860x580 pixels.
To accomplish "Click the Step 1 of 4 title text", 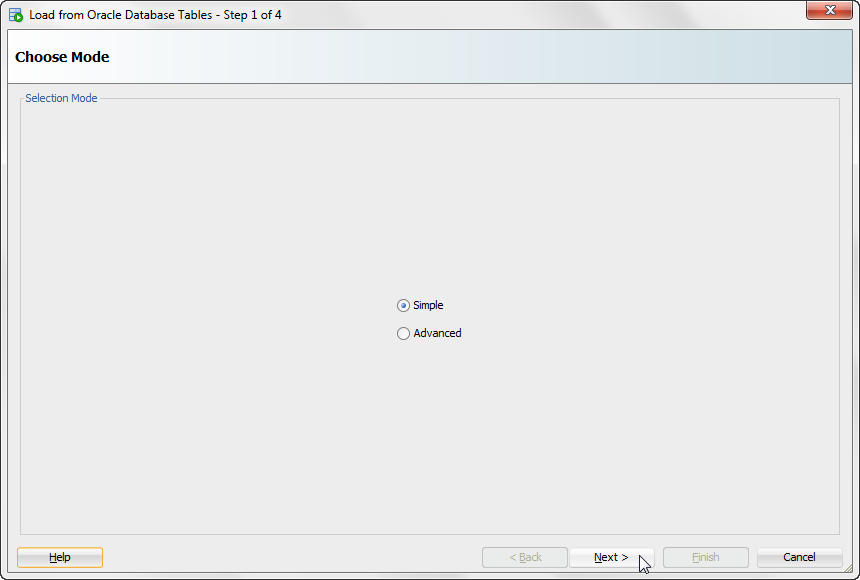I will tap(252, 15).
